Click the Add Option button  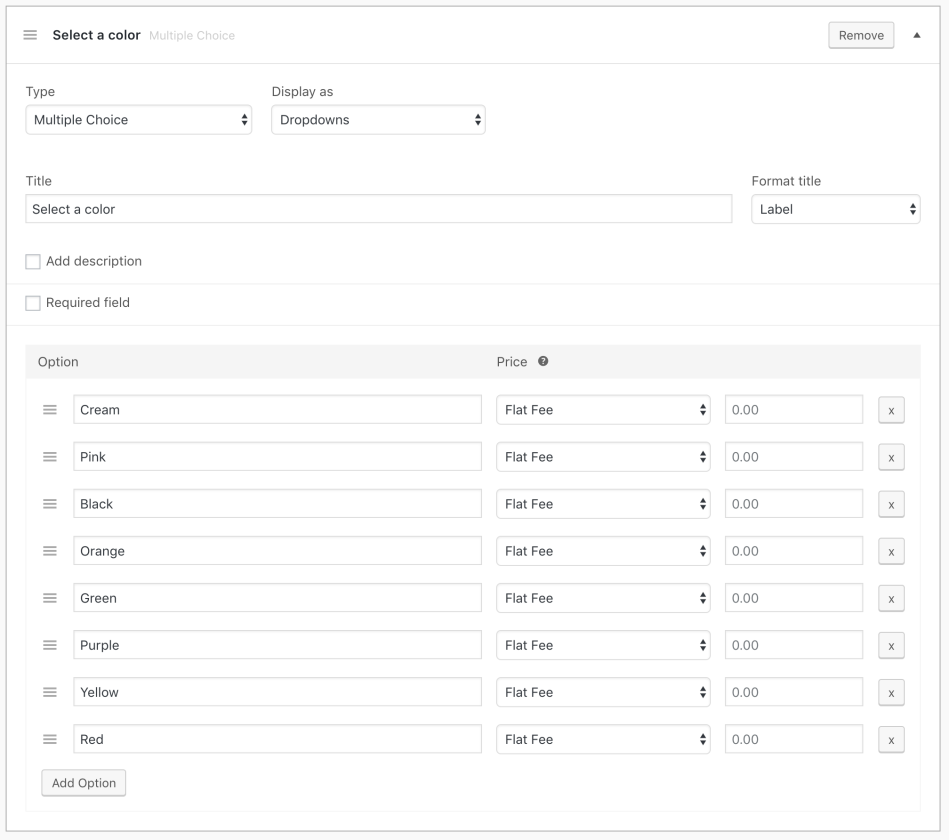tap(84, 783)
